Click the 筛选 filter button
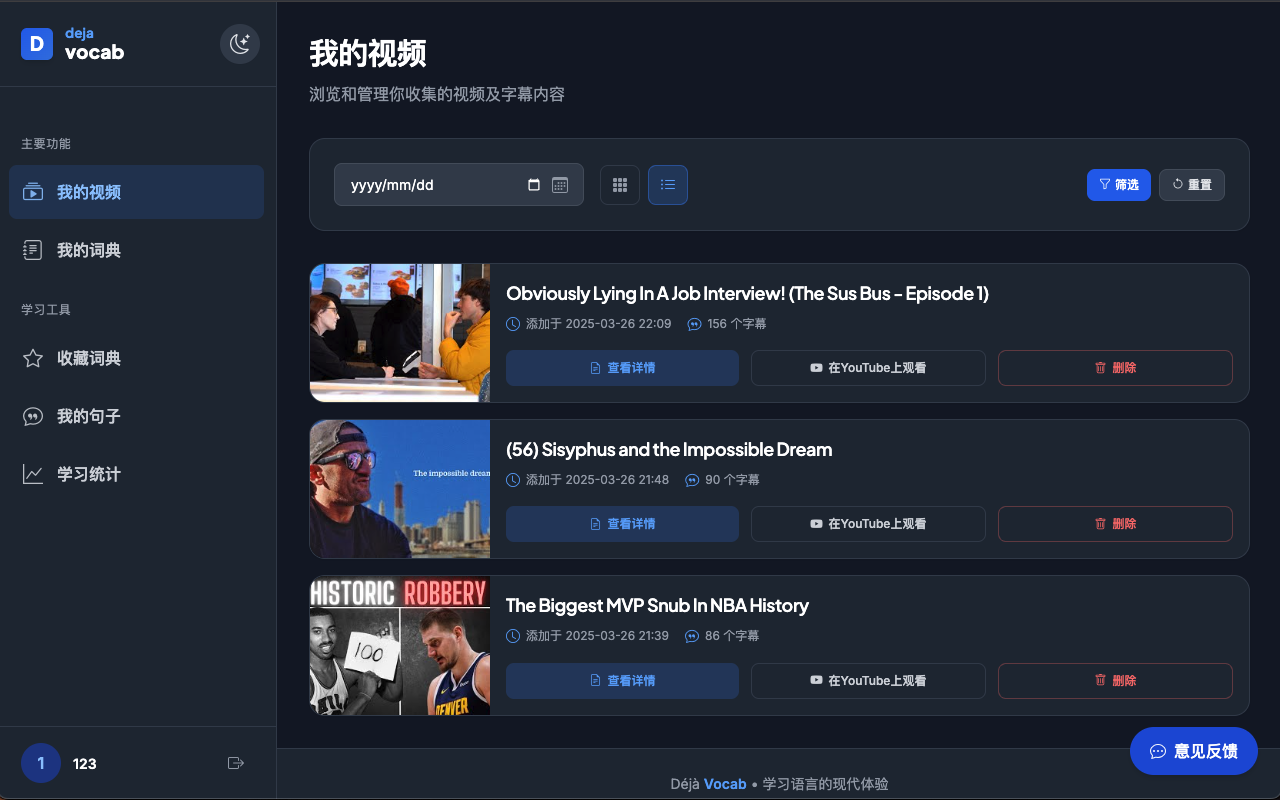The height and width of the screenshot is (800, 1280). (1118, 185)
